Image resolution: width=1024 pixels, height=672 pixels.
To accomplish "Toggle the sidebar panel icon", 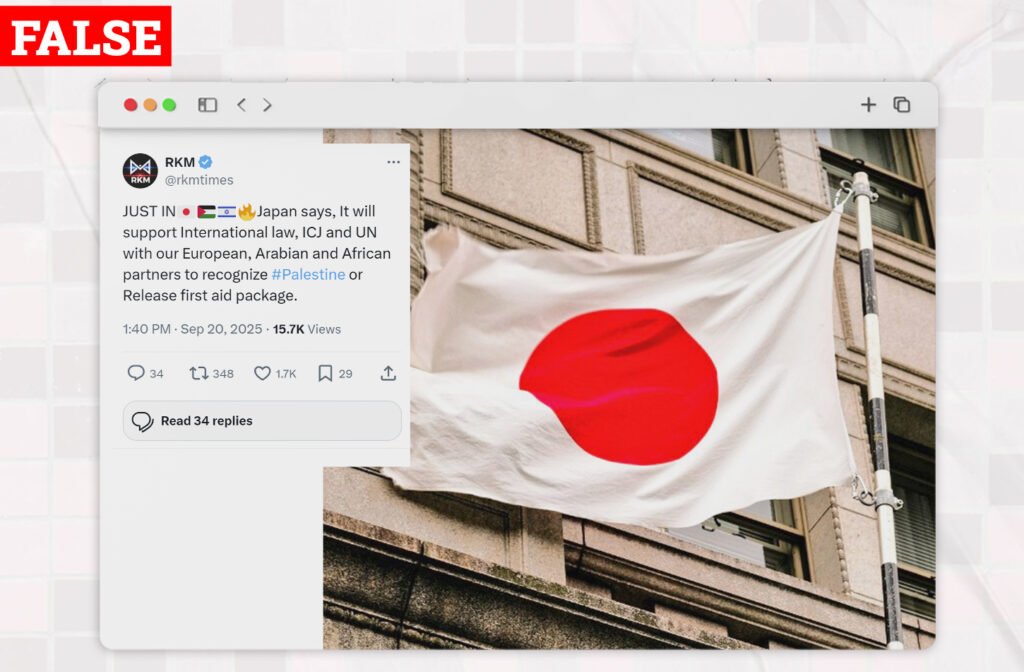I will (207, 104).
